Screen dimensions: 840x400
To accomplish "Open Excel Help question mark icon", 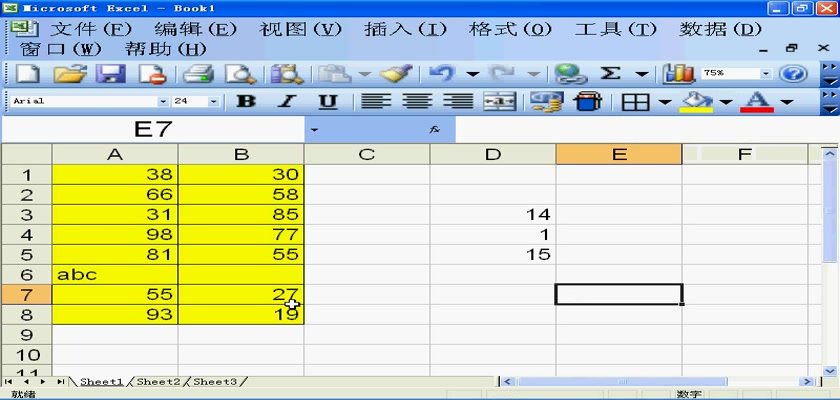I will pyautogui.click(x=793, y=74).
